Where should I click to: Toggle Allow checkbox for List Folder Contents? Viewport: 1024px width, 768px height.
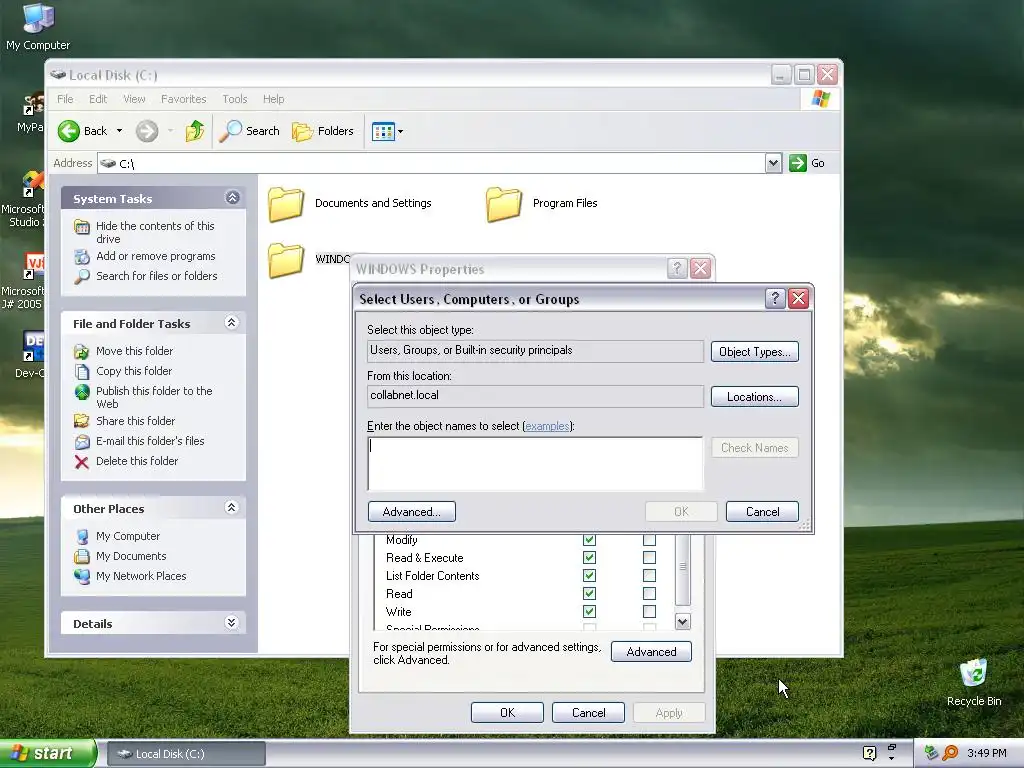point(589,576)
